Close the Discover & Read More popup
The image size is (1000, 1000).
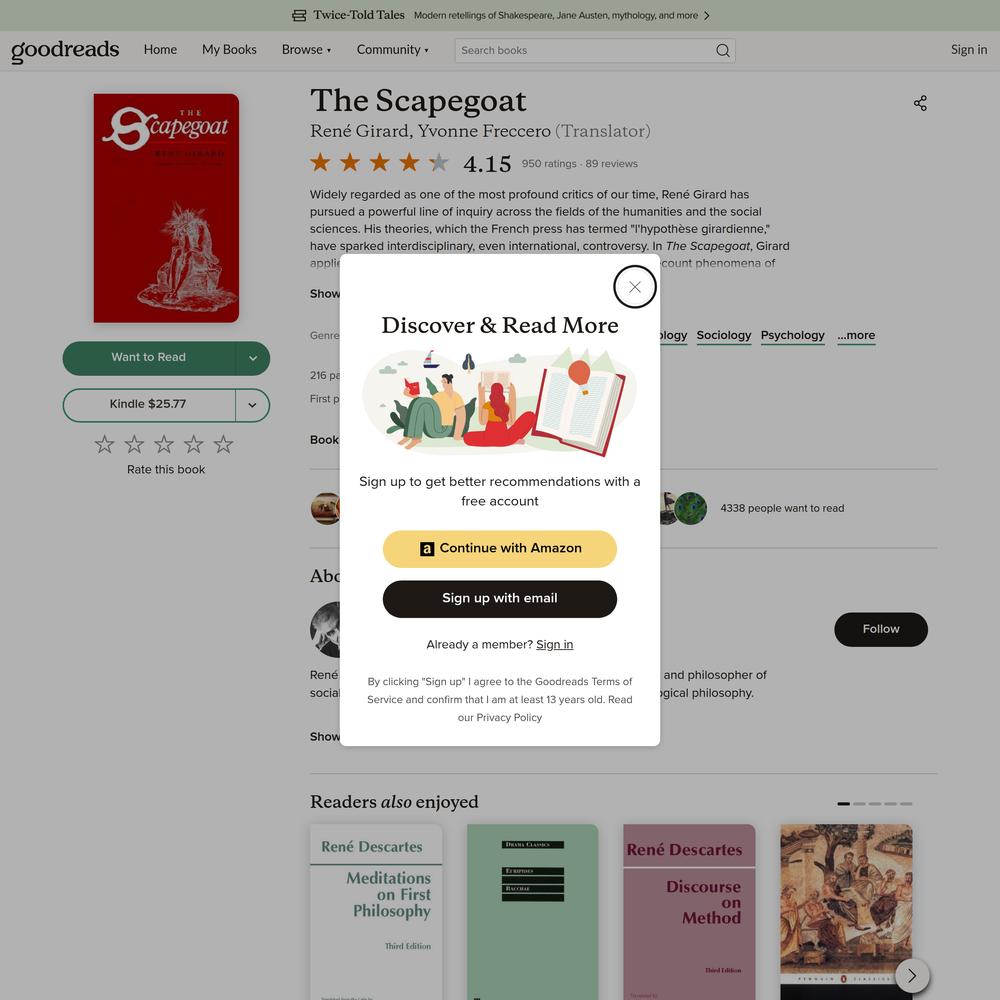point(635,287)
